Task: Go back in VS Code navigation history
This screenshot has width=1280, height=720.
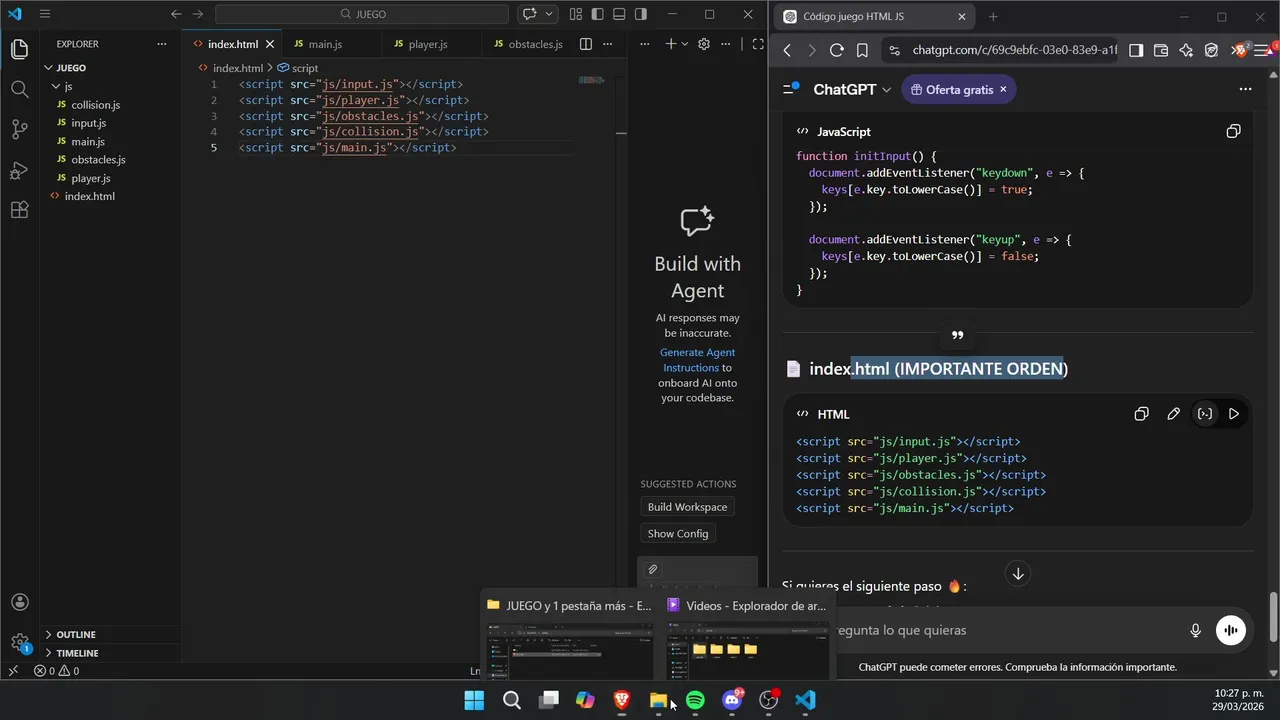Action: (176, 14)
